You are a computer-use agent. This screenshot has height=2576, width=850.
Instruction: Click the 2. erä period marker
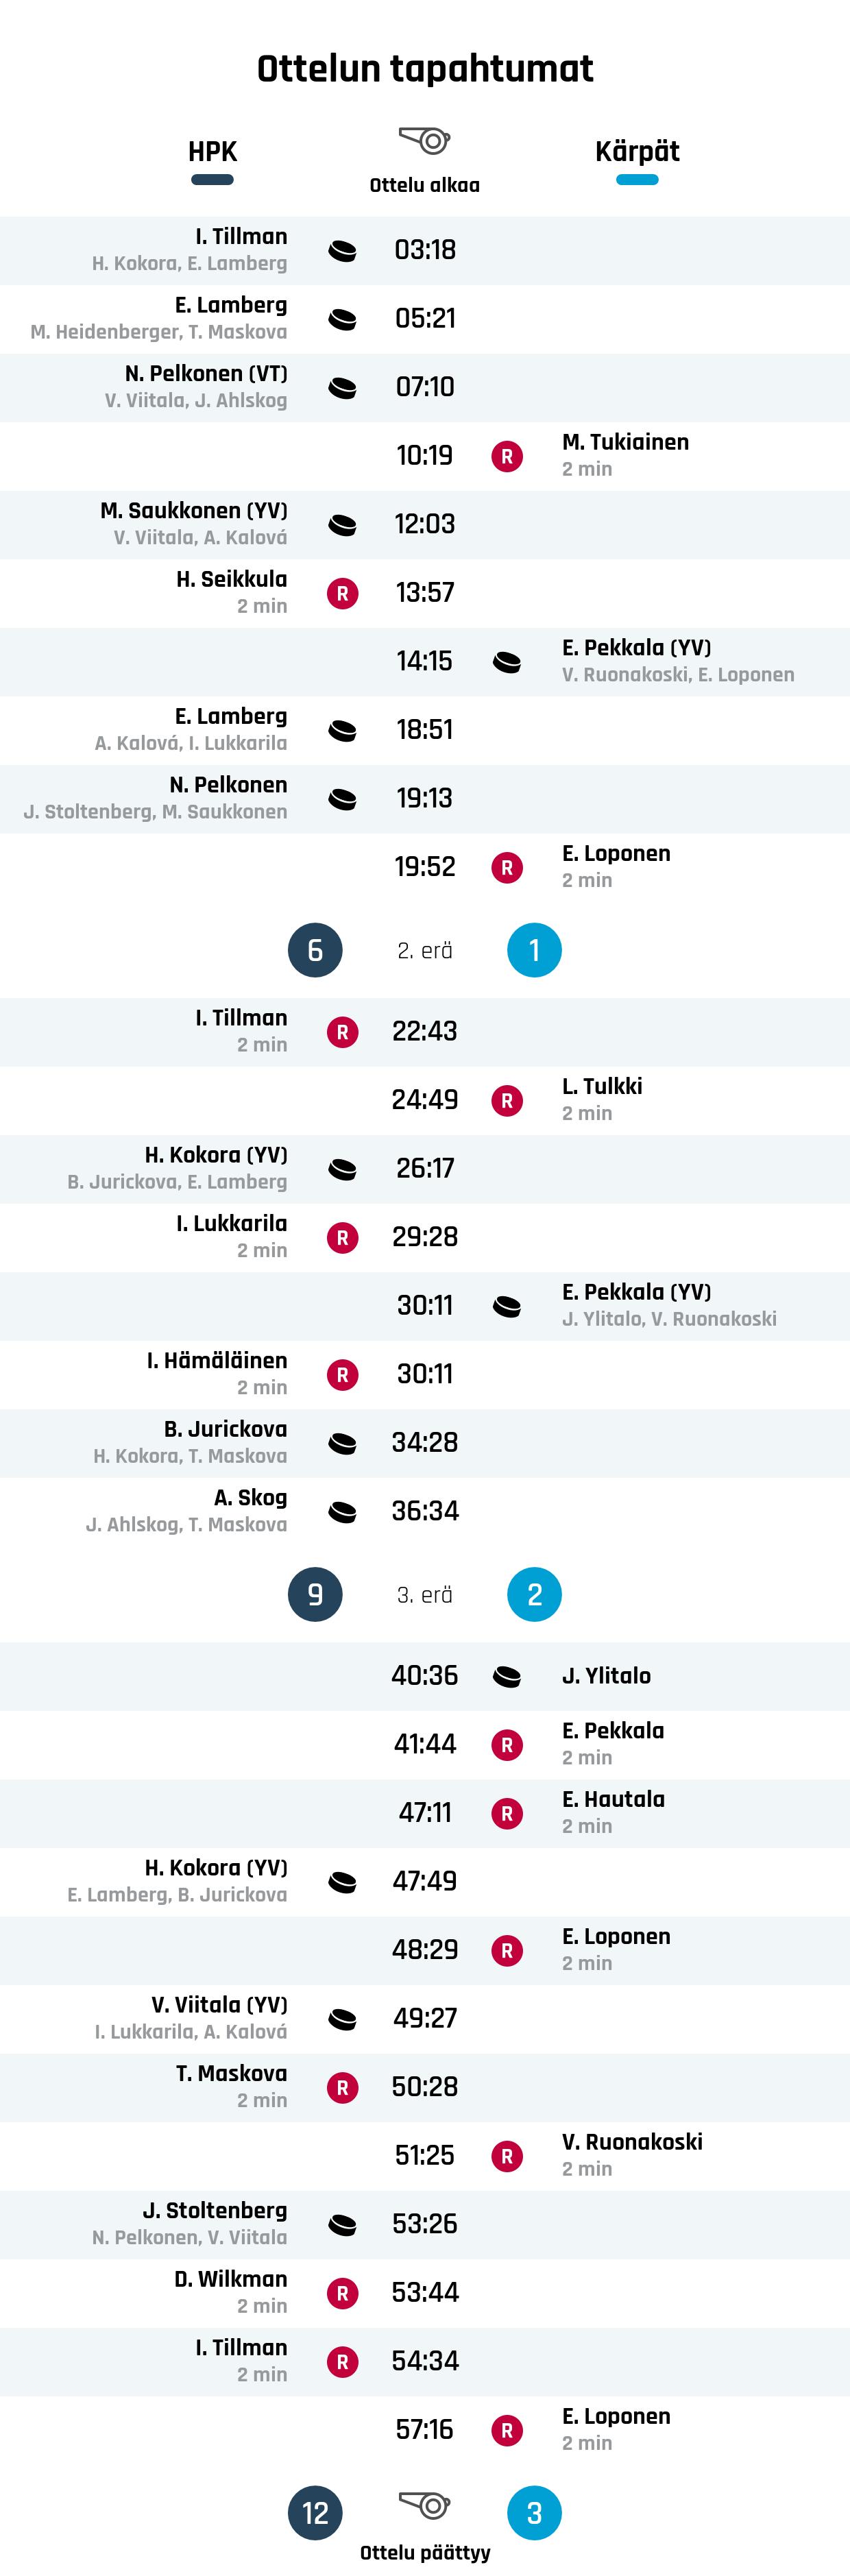point(425,951)
